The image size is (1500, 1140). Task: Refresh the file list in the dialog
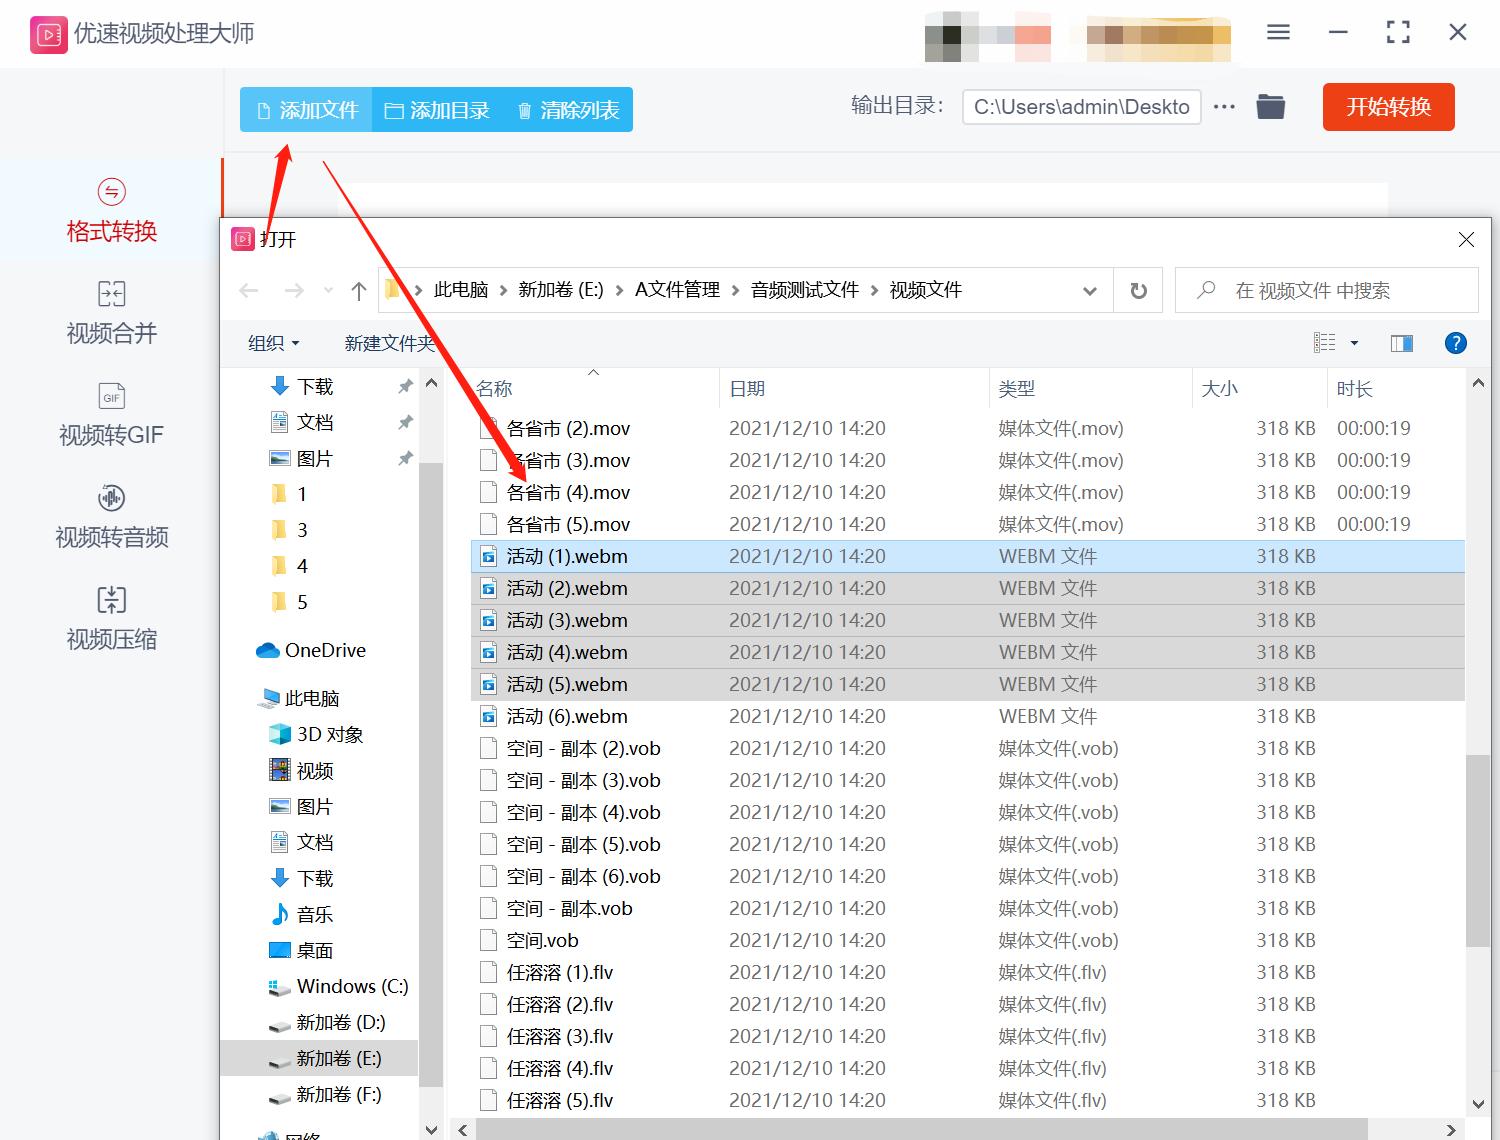1138,290
